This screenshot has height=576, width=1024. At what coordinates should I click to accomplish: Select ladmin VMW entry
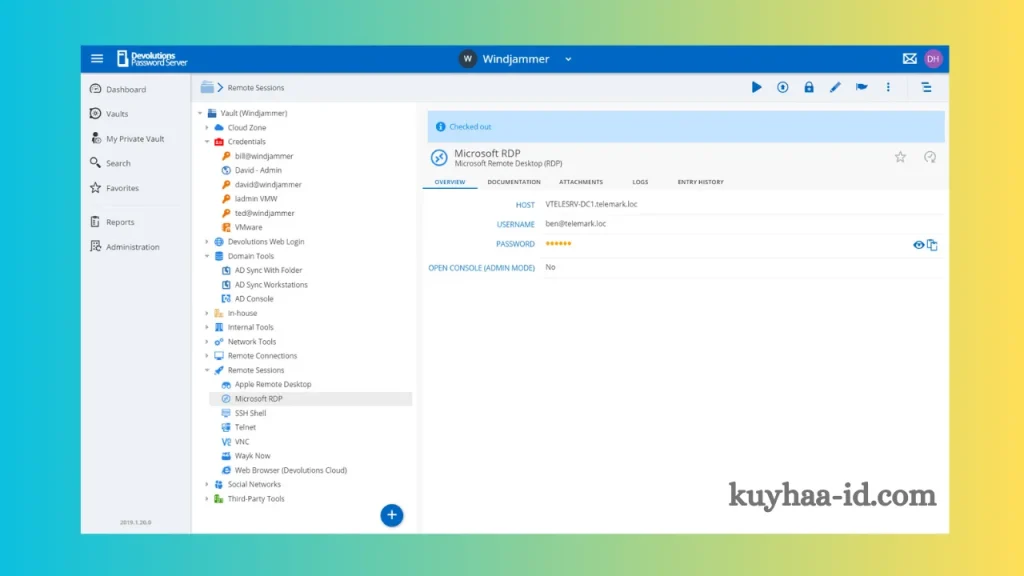click(256, 199)
